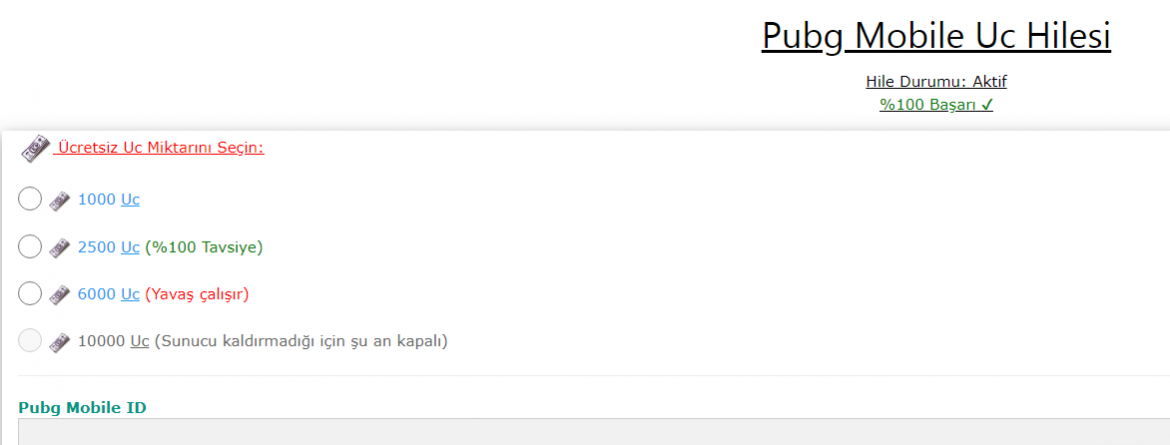Click the cash icon beside the Ücretsiz Uc heading
1170x445 pixels.
coord(35,149)
